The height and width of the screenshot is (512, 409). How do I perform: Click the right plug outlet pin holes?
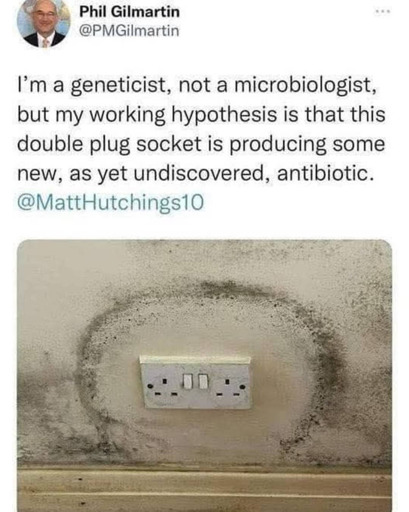[x=231, y=387]
